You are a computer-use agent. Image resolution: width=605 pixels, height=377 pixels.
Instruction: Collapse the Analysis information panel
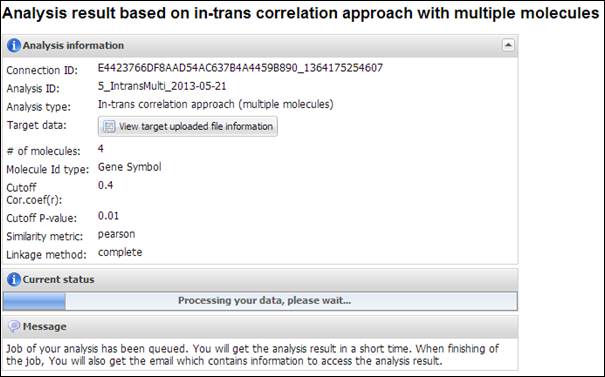[x=508, y=45]
